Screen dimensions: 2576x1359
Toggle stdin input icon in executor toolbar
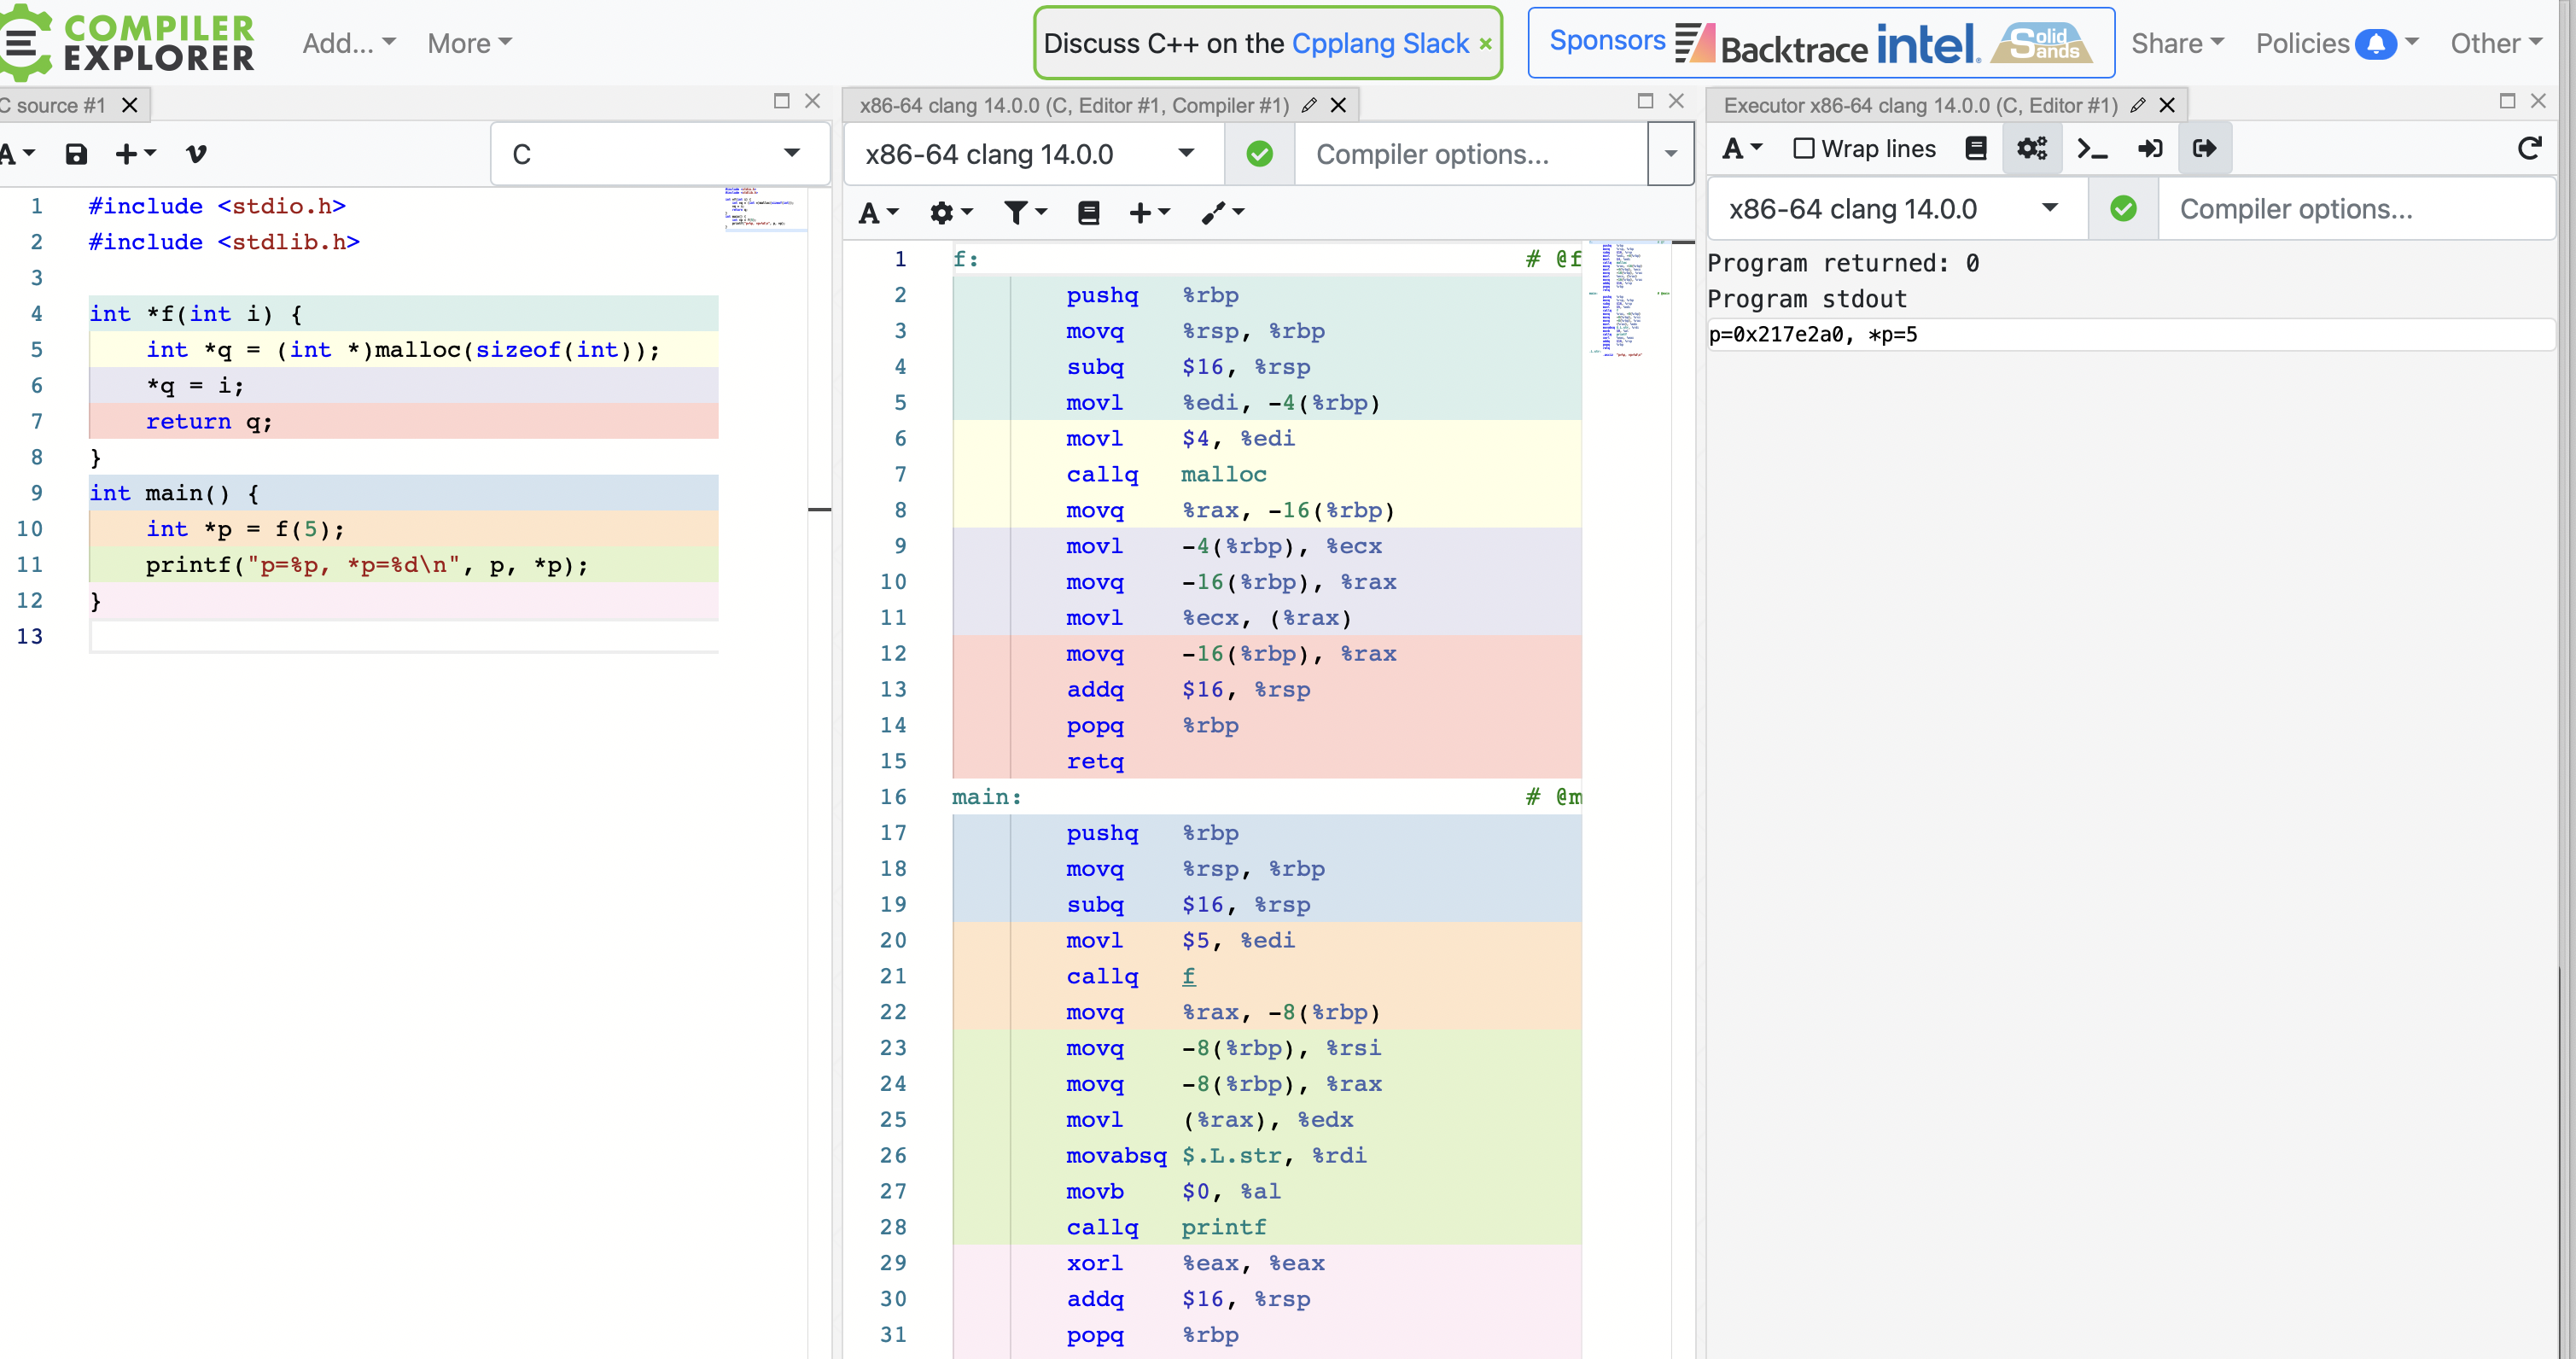2149,149
